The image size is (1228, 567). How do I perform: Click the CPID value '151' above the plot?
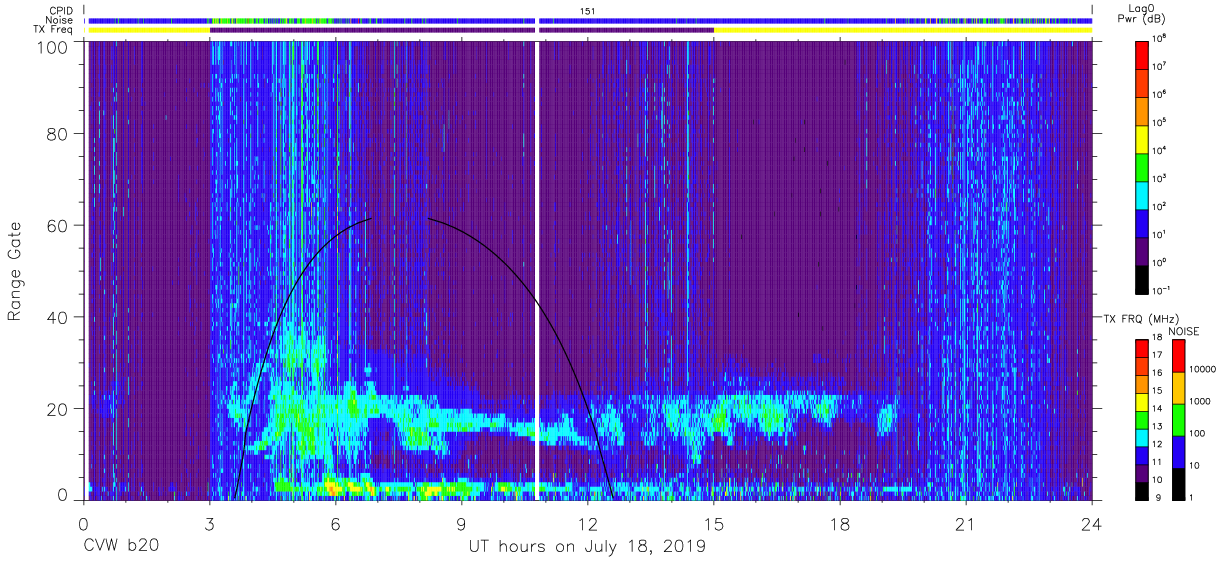(588, 10)
